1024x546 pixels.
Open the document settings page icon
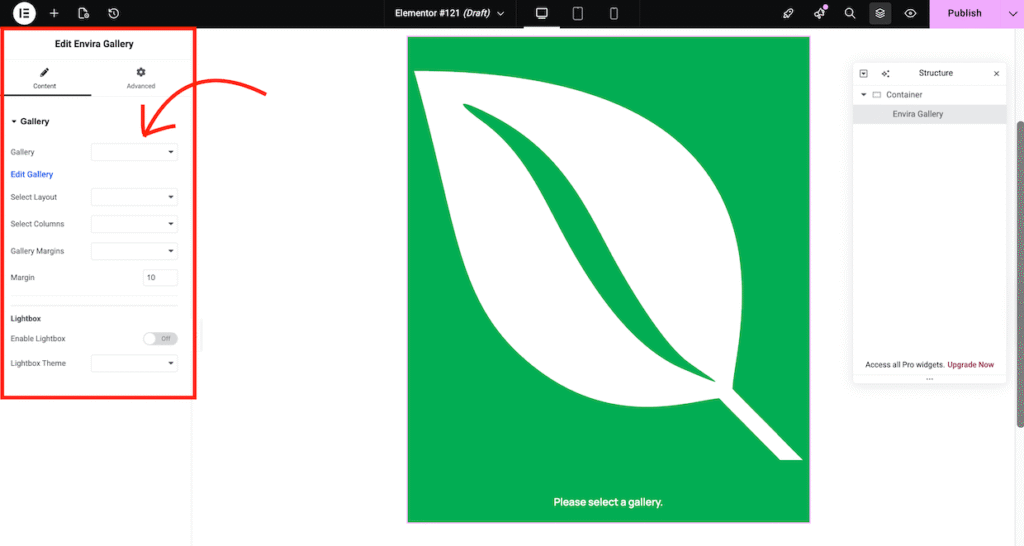point(84,13)
